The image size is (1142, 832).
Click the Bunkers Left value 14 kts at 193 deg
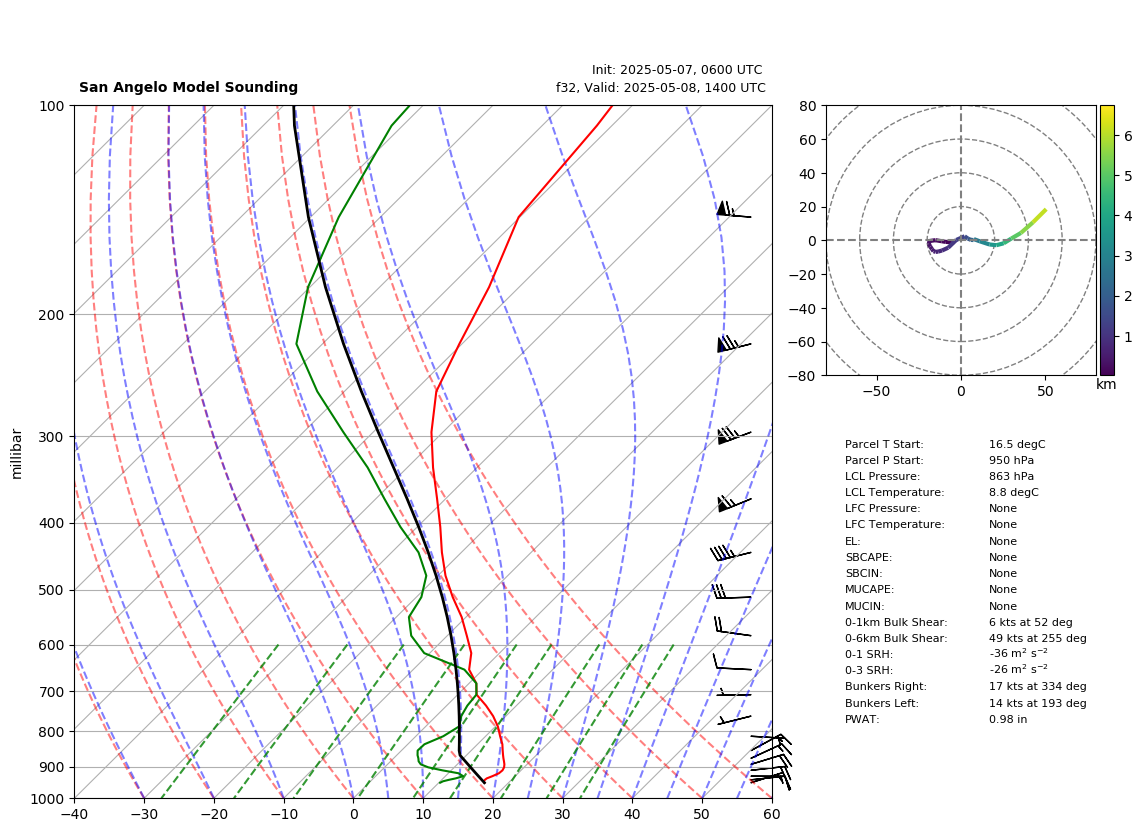tap(1038, 703)
